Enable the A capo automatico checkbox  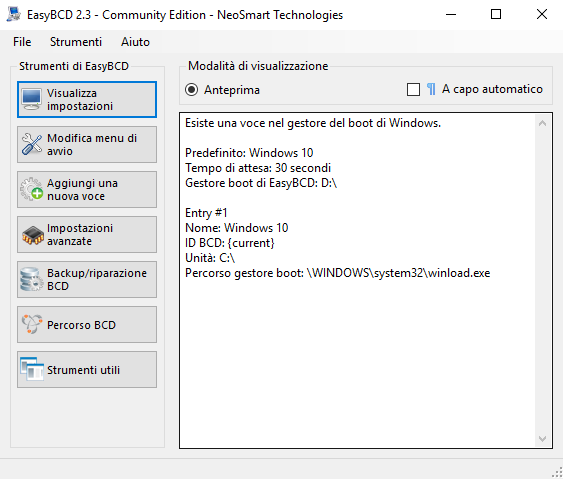coord(413,89)
